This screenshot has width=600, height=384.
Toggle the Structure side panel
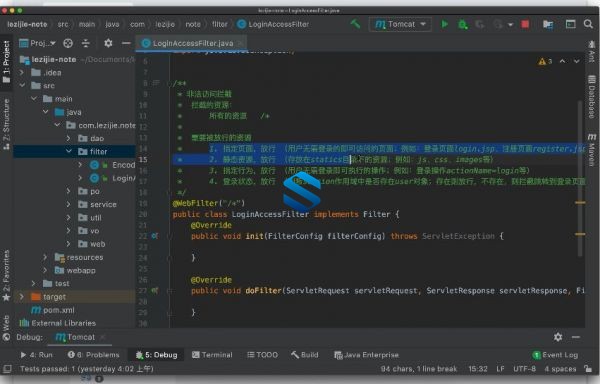pos(6,124)
